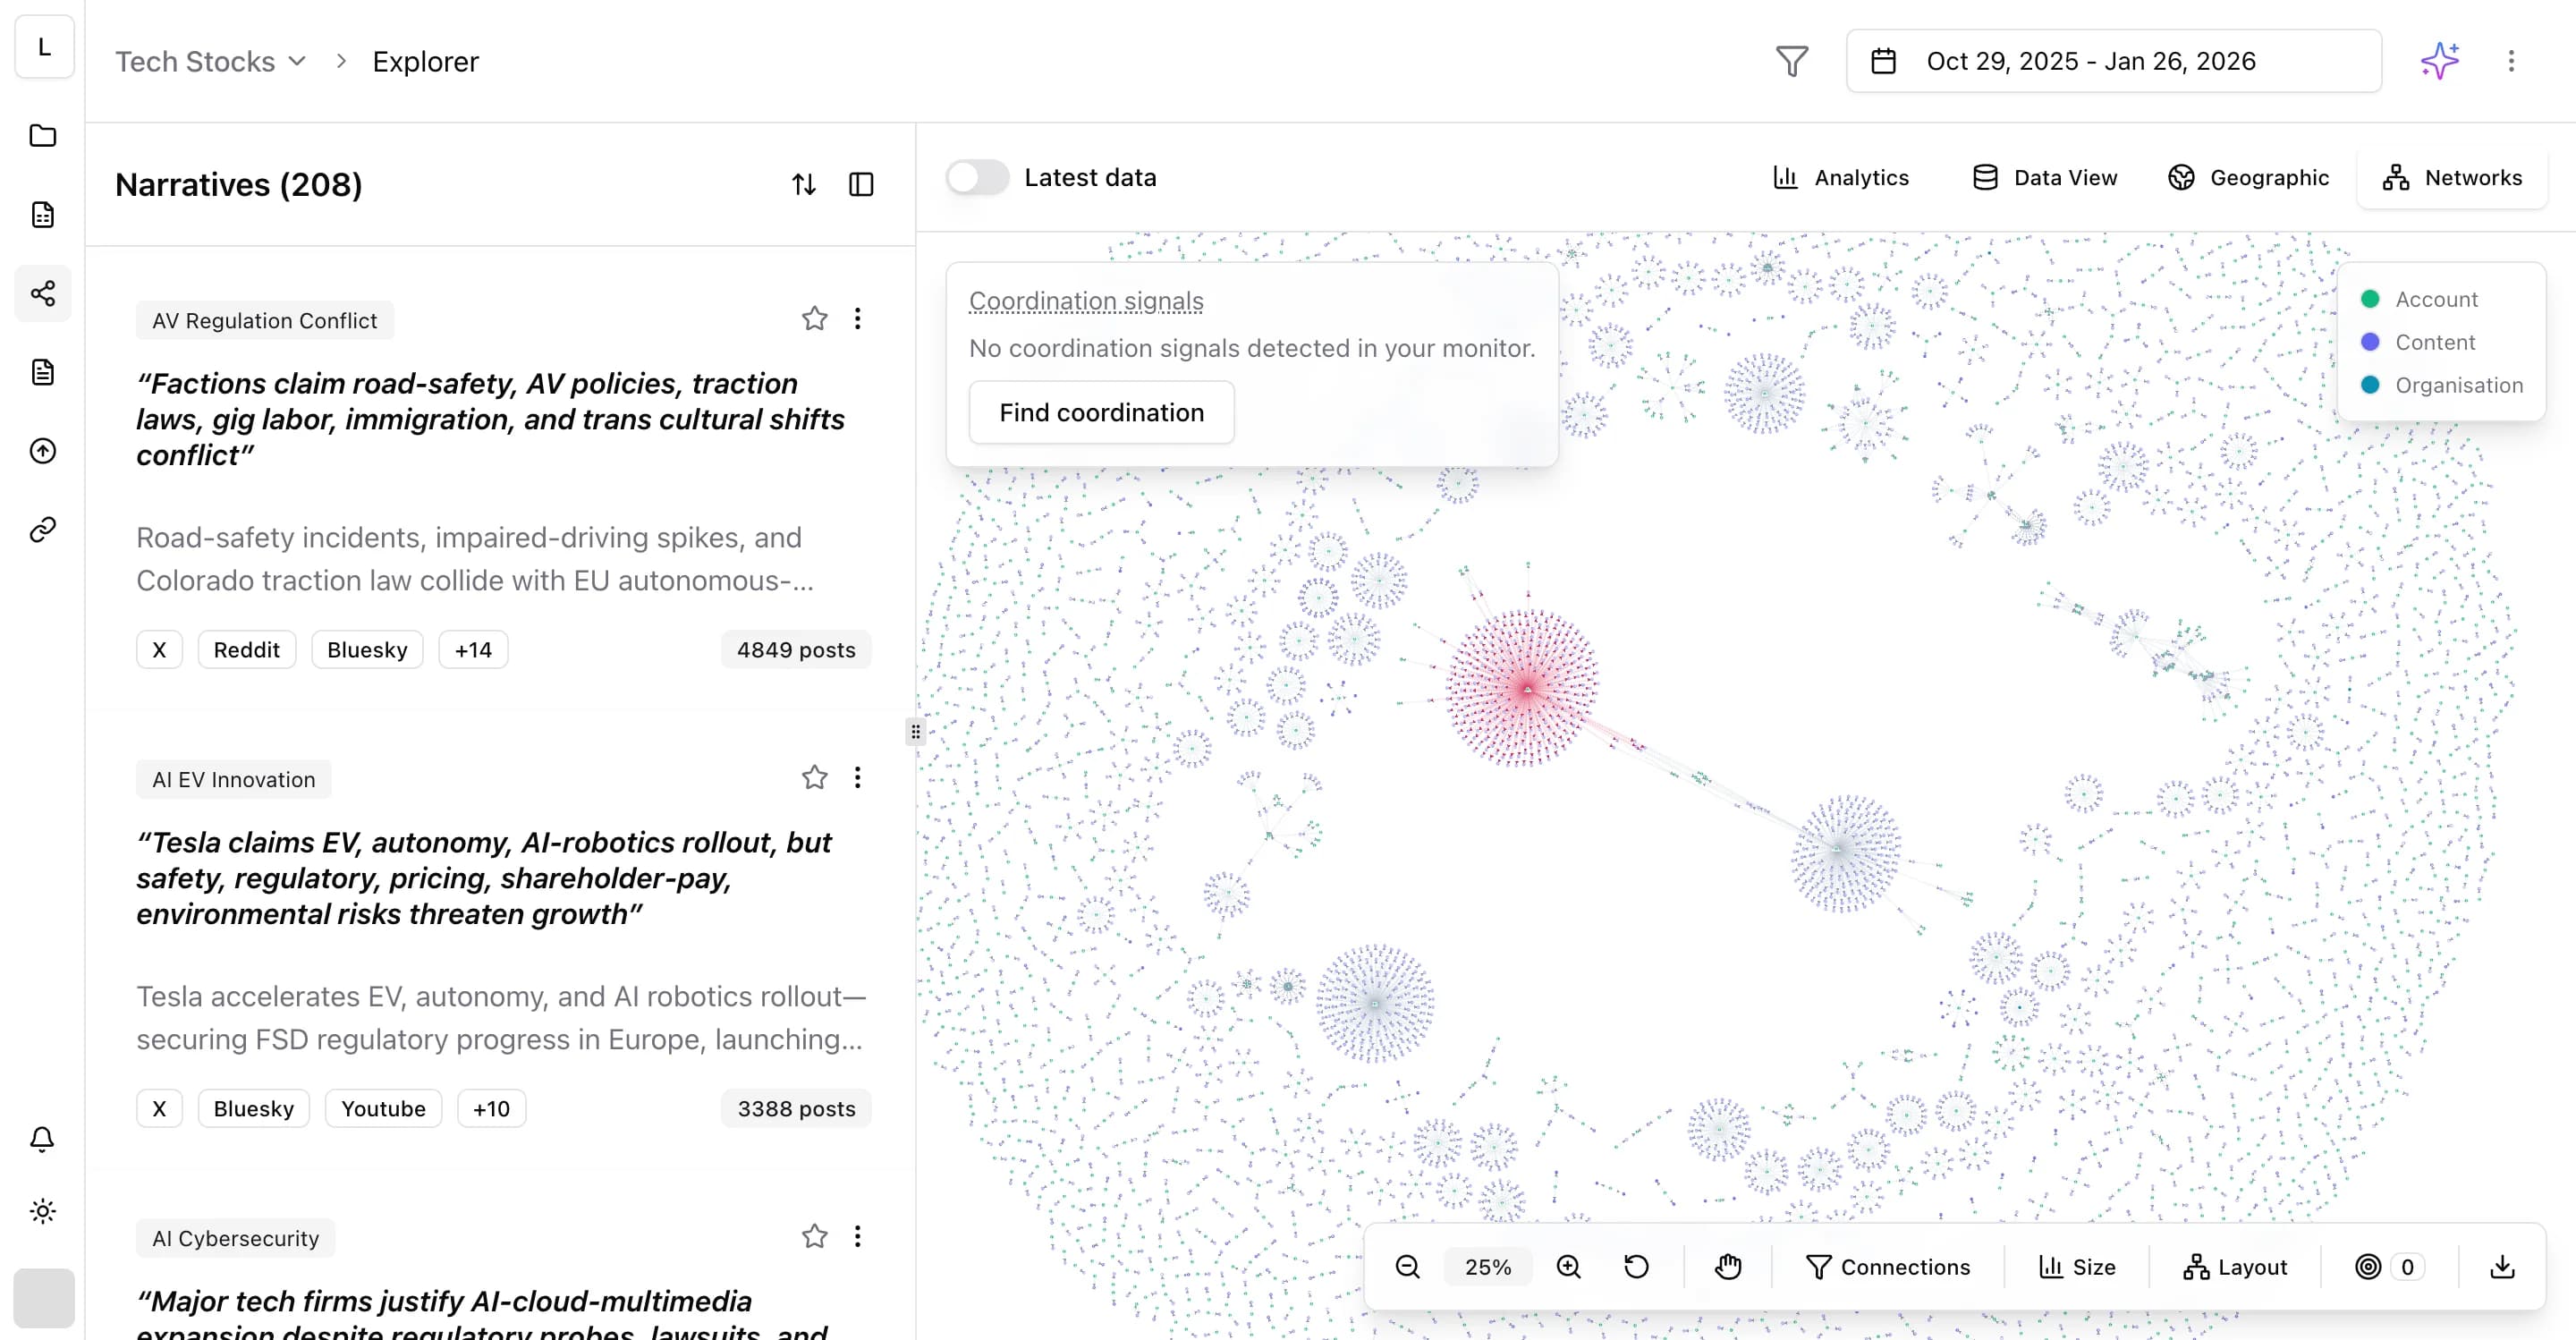Click the Find coordination button
This screenshot has width=2576, height=1340.
click(x=1101, y=412)
